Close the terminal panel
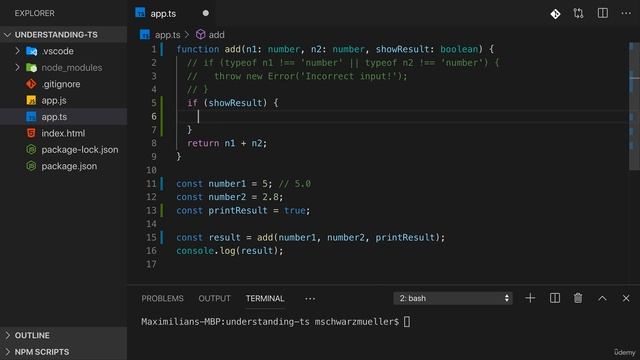Image resolution: width=640 pixels, height=360 pixels. (626, 298)
